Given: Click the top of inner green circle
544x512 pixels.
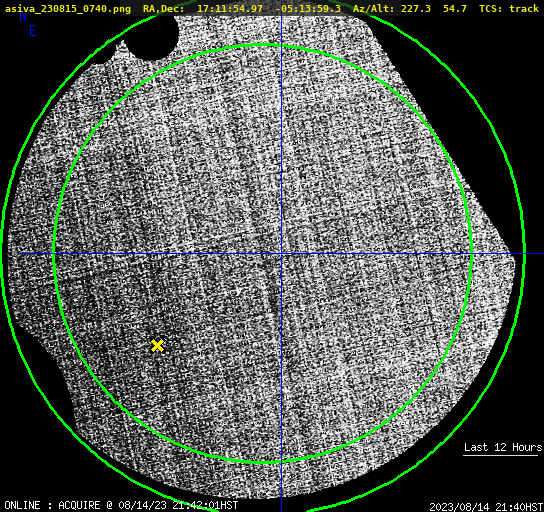Looking at the screenshot, I should [263, 45].
